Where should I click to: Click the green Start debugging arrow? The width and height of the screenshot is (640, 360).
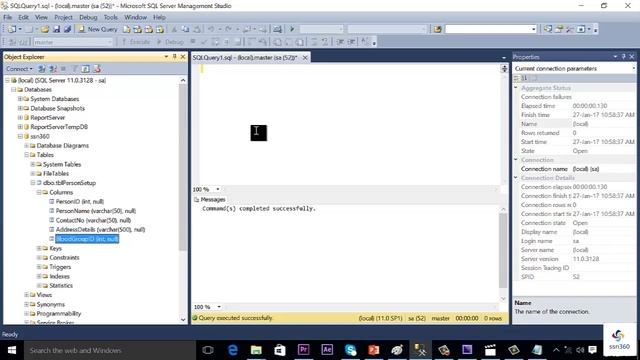coord(292,29)
